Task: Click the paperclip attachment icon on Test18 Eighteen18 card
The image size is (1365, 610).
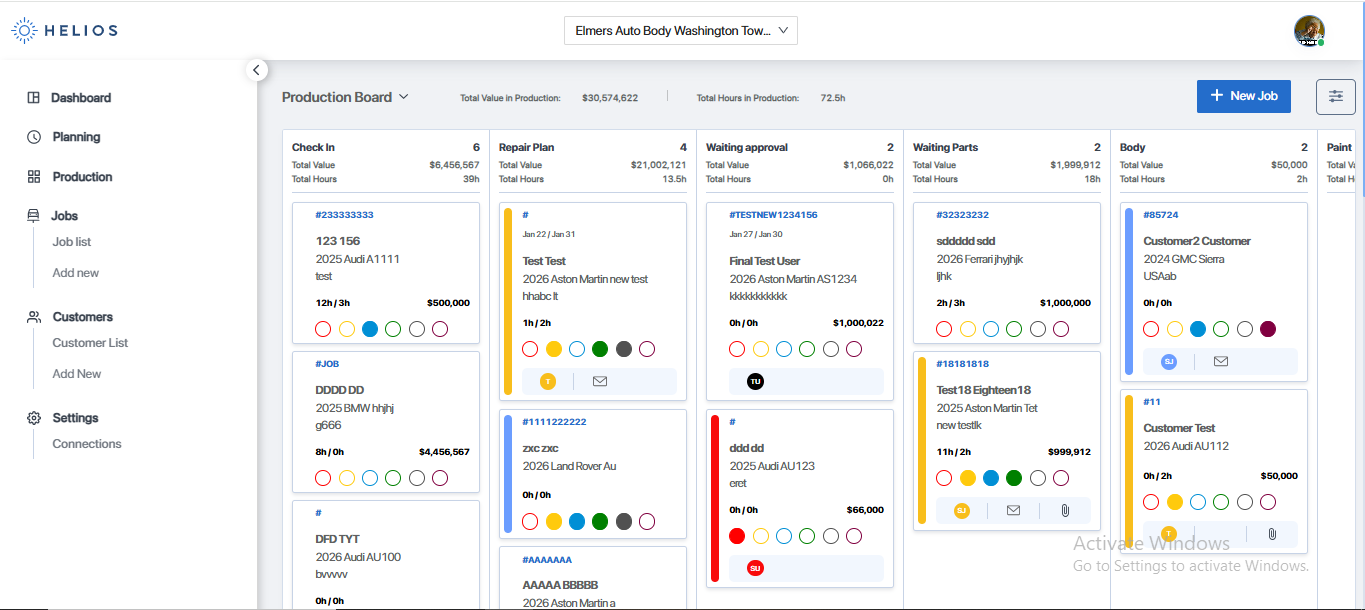Action: (1065, 510)
